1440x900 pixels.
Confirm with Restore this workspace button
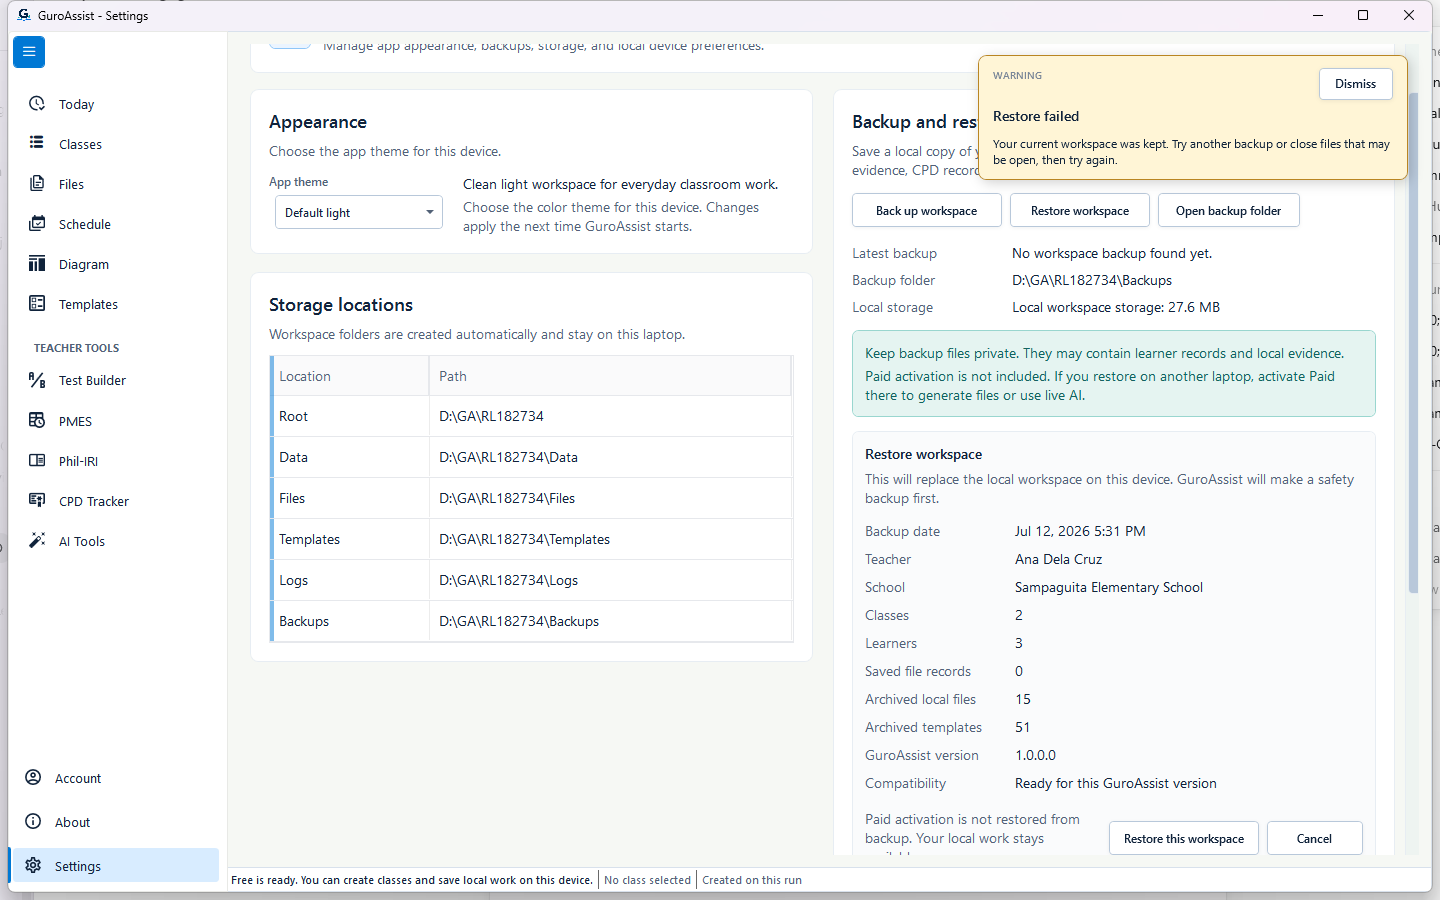tap(1184, 839)
